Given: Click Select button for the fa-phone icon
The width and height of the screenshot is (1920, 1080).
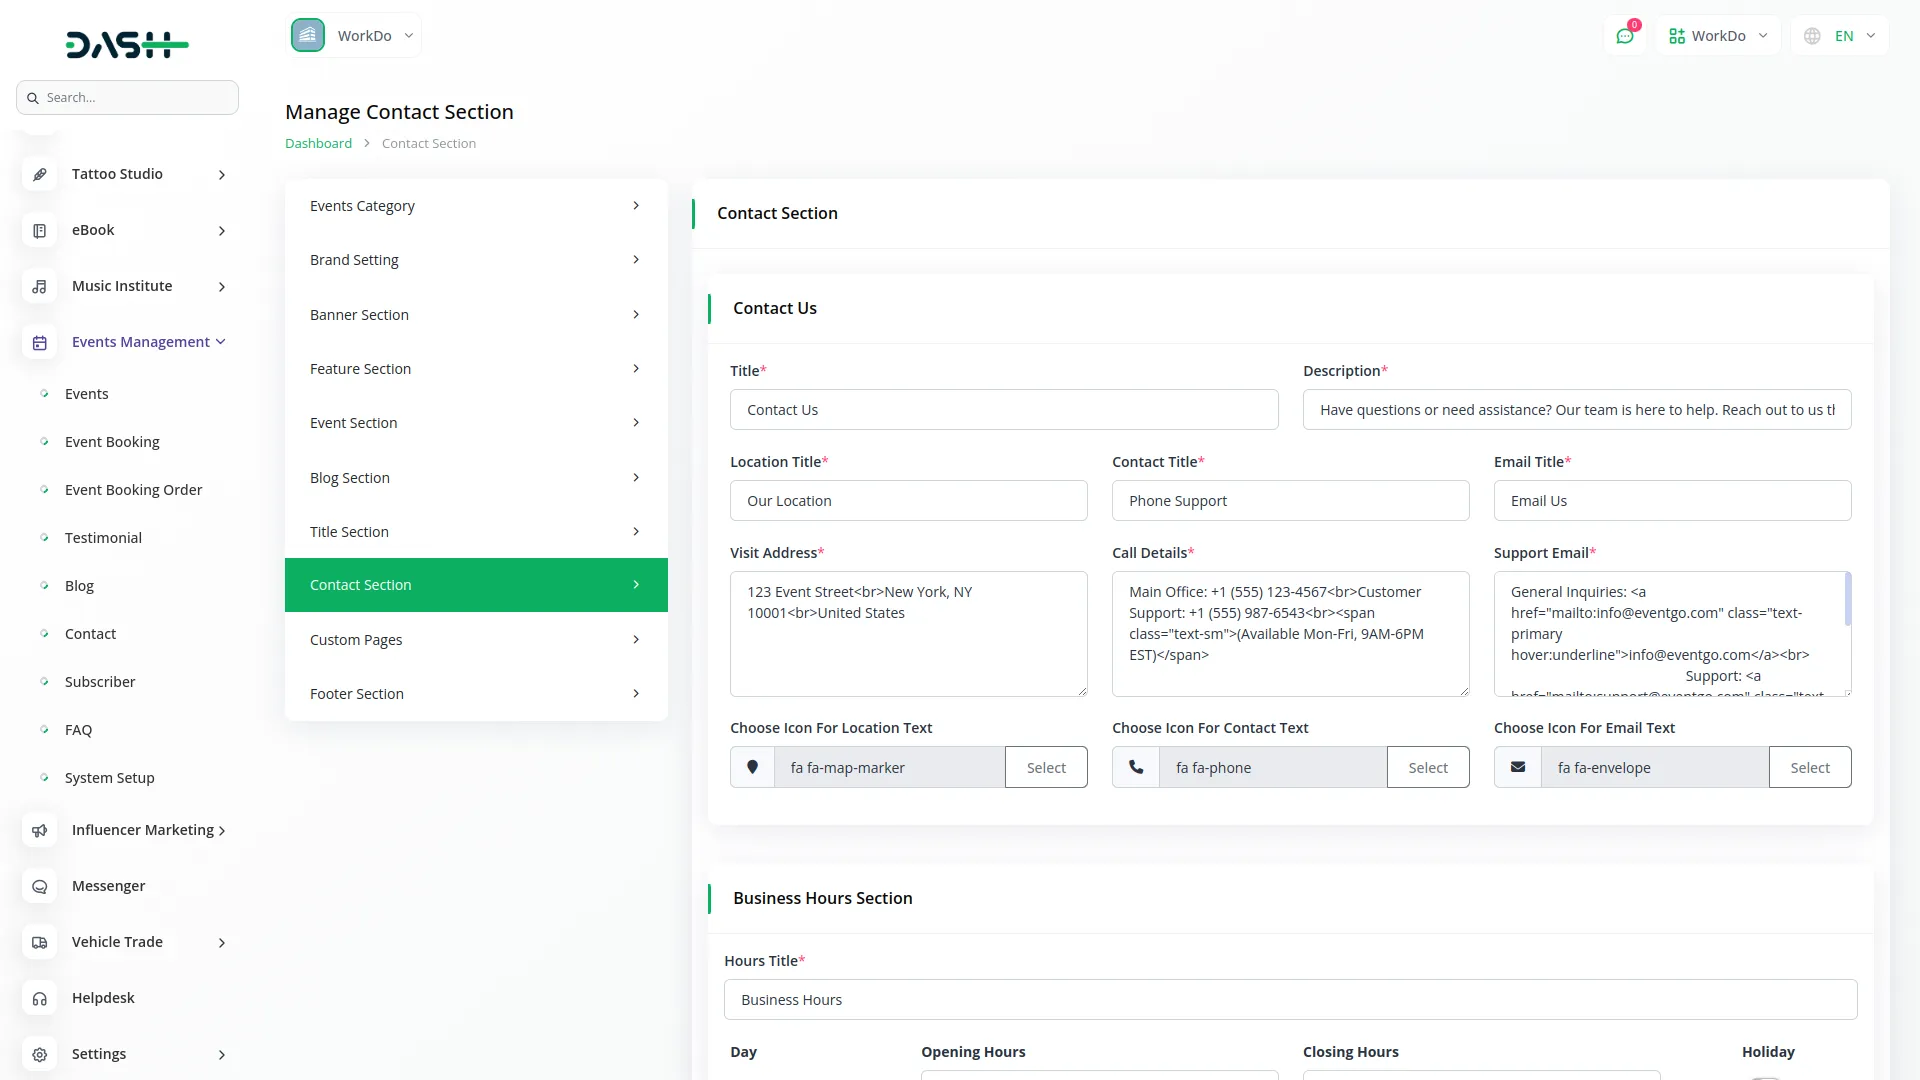Looking at the screenshot, I should tap(1427, 767).
